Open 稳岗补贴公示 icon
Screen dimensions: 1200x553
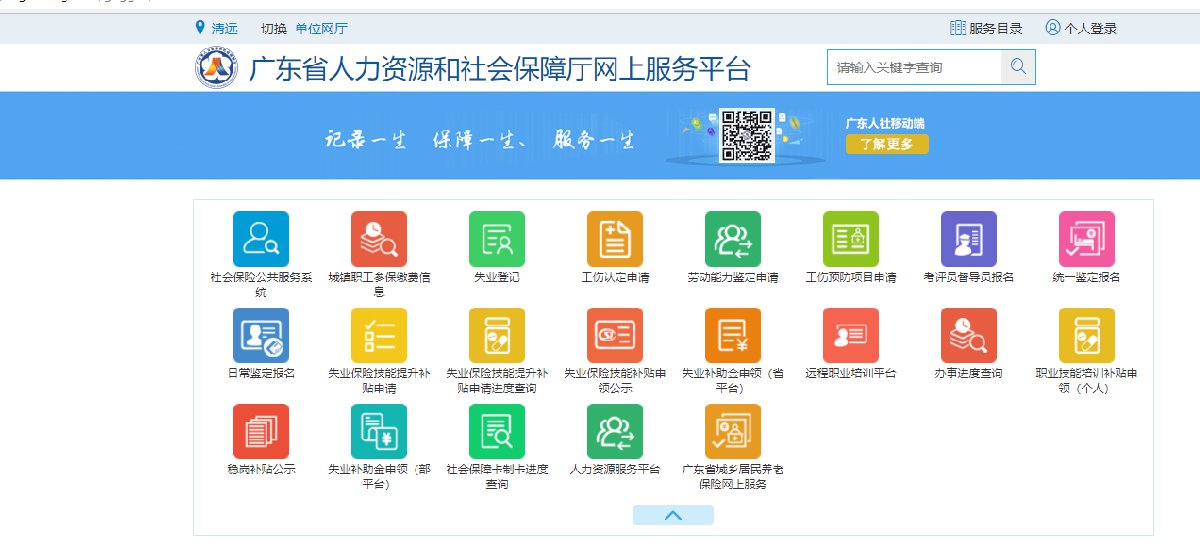click(260, 431)
